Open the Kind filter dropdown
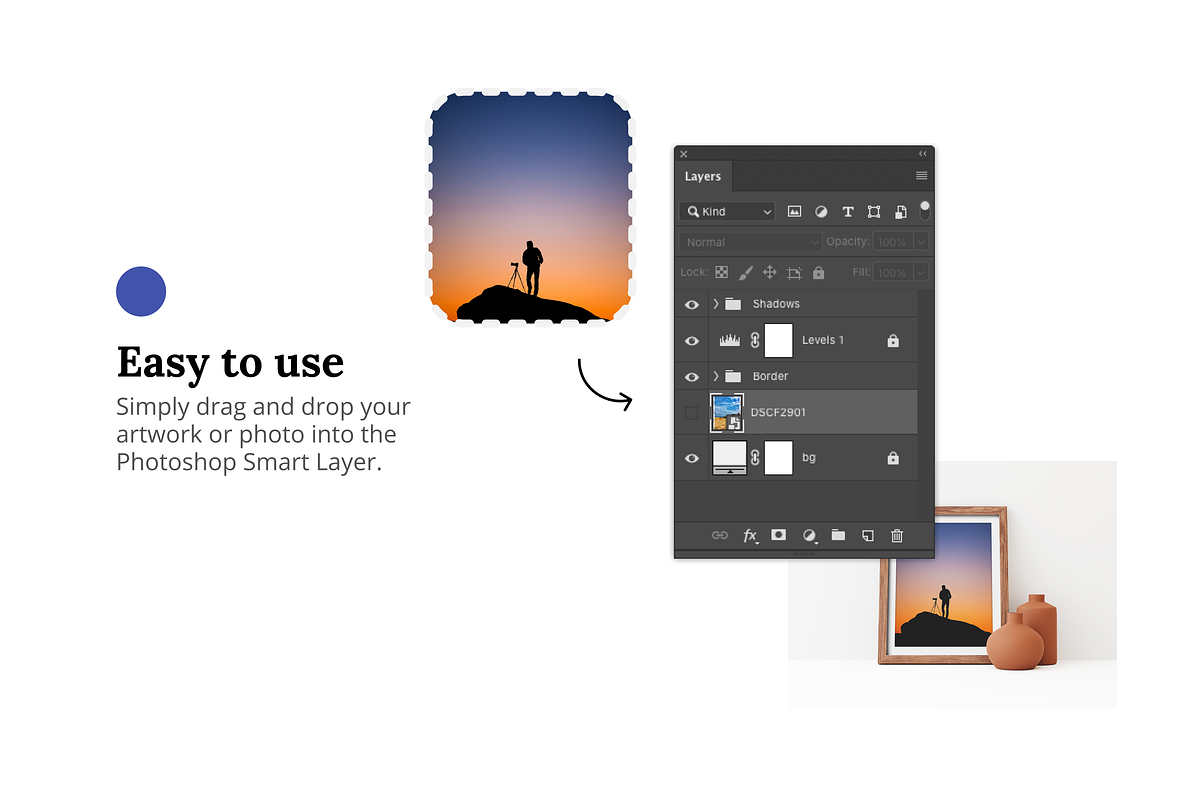 tap(727, 212)
